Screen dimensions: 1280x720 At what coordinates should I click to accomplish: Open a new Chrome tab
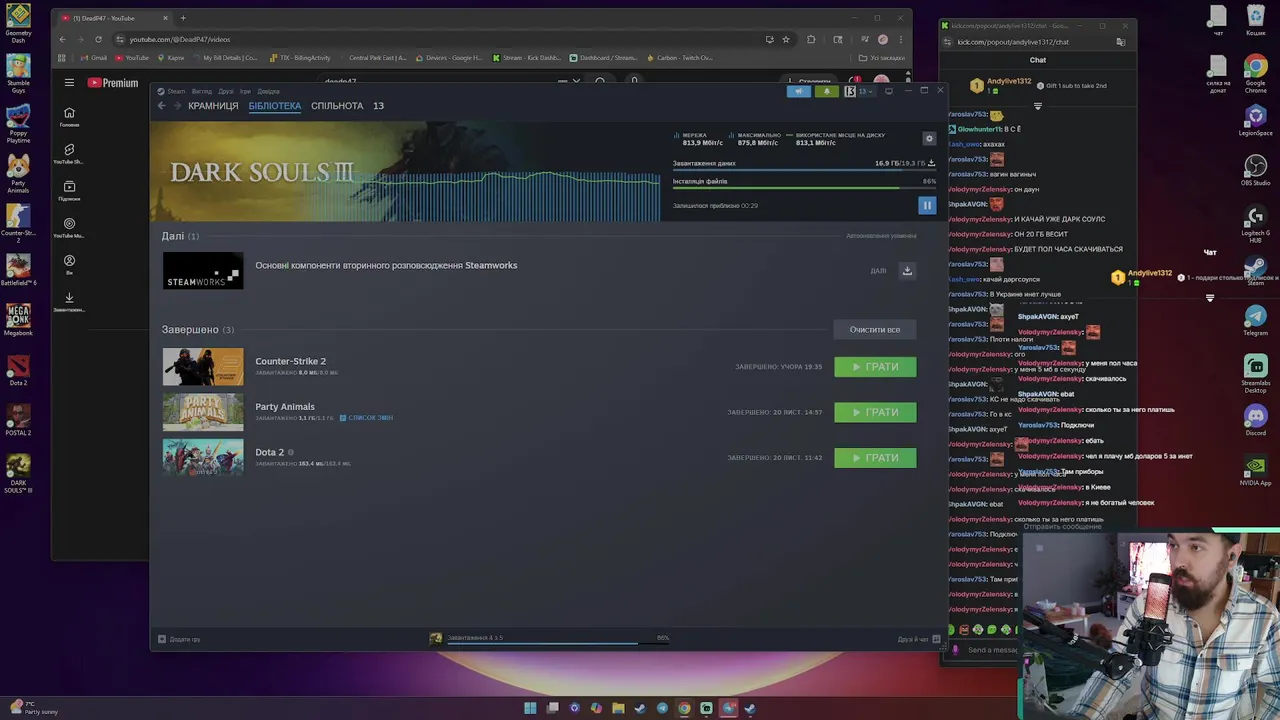pyautogui.click(x=183, y=18)
